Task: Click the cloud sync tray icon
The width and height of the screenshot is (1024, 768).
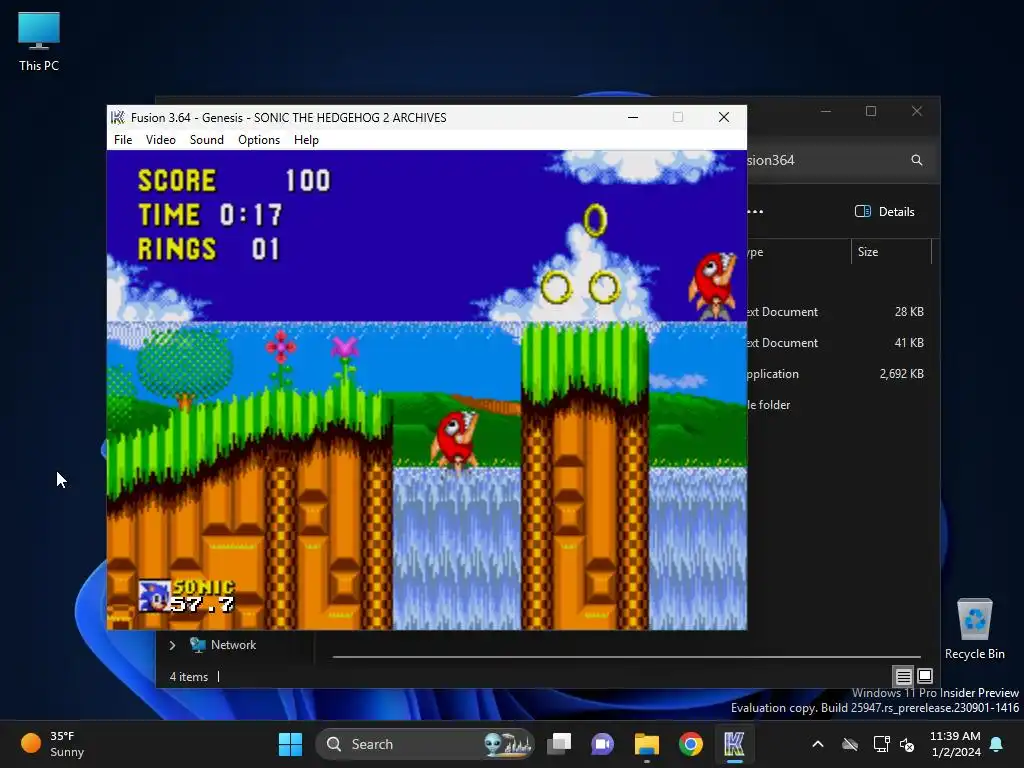Action: [x=850, y=744]
